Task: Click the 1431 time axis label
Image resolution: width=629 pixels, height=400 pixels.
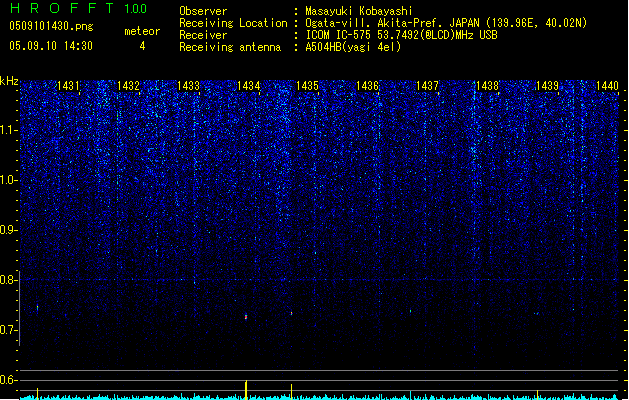Action: coord(68,86)
